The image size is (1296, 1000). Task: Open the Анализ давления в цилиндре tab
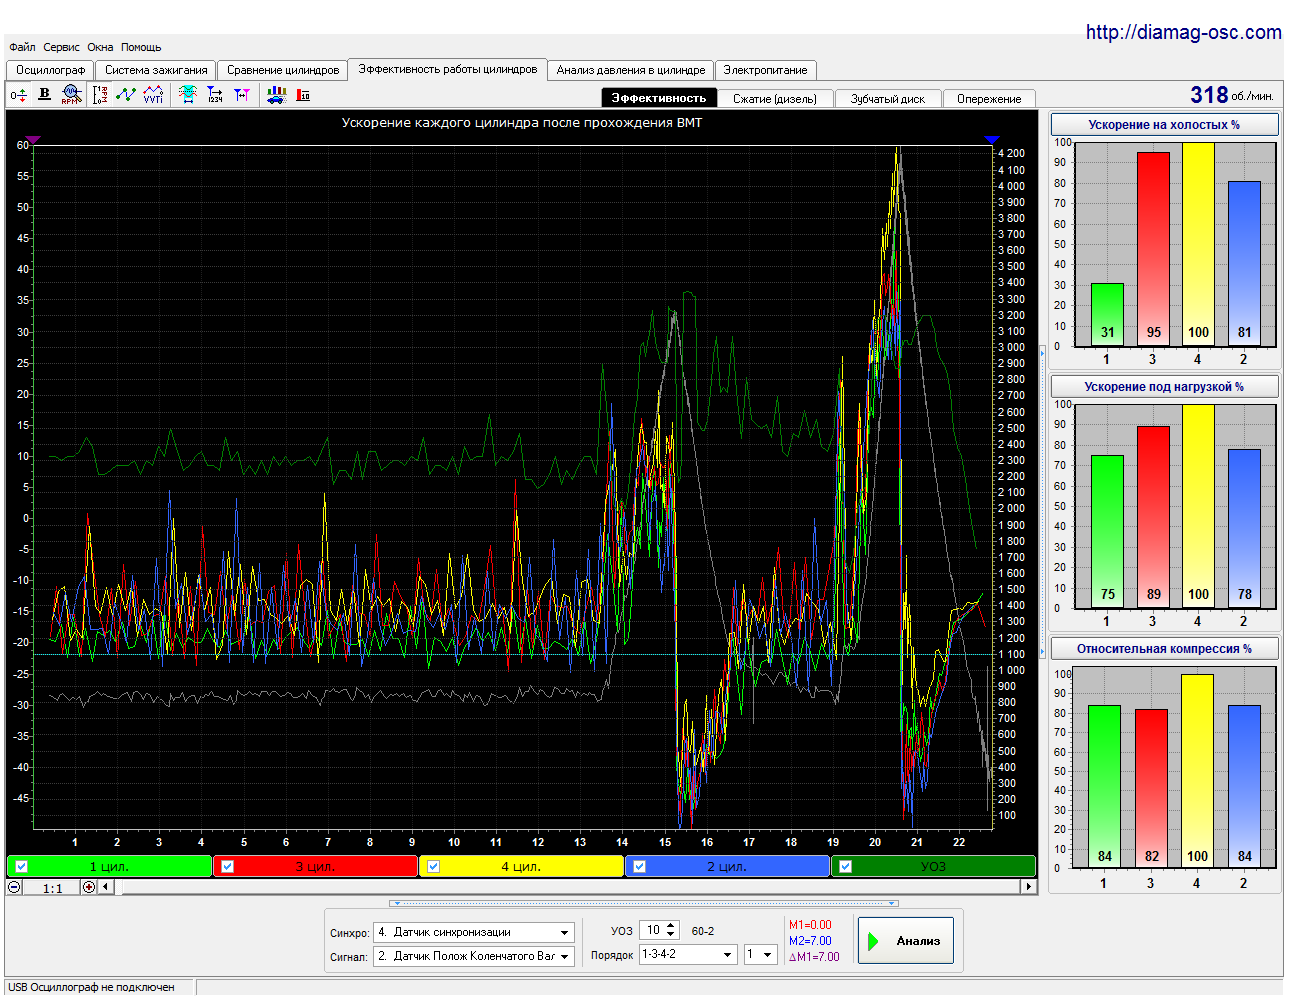click(631, 70)
